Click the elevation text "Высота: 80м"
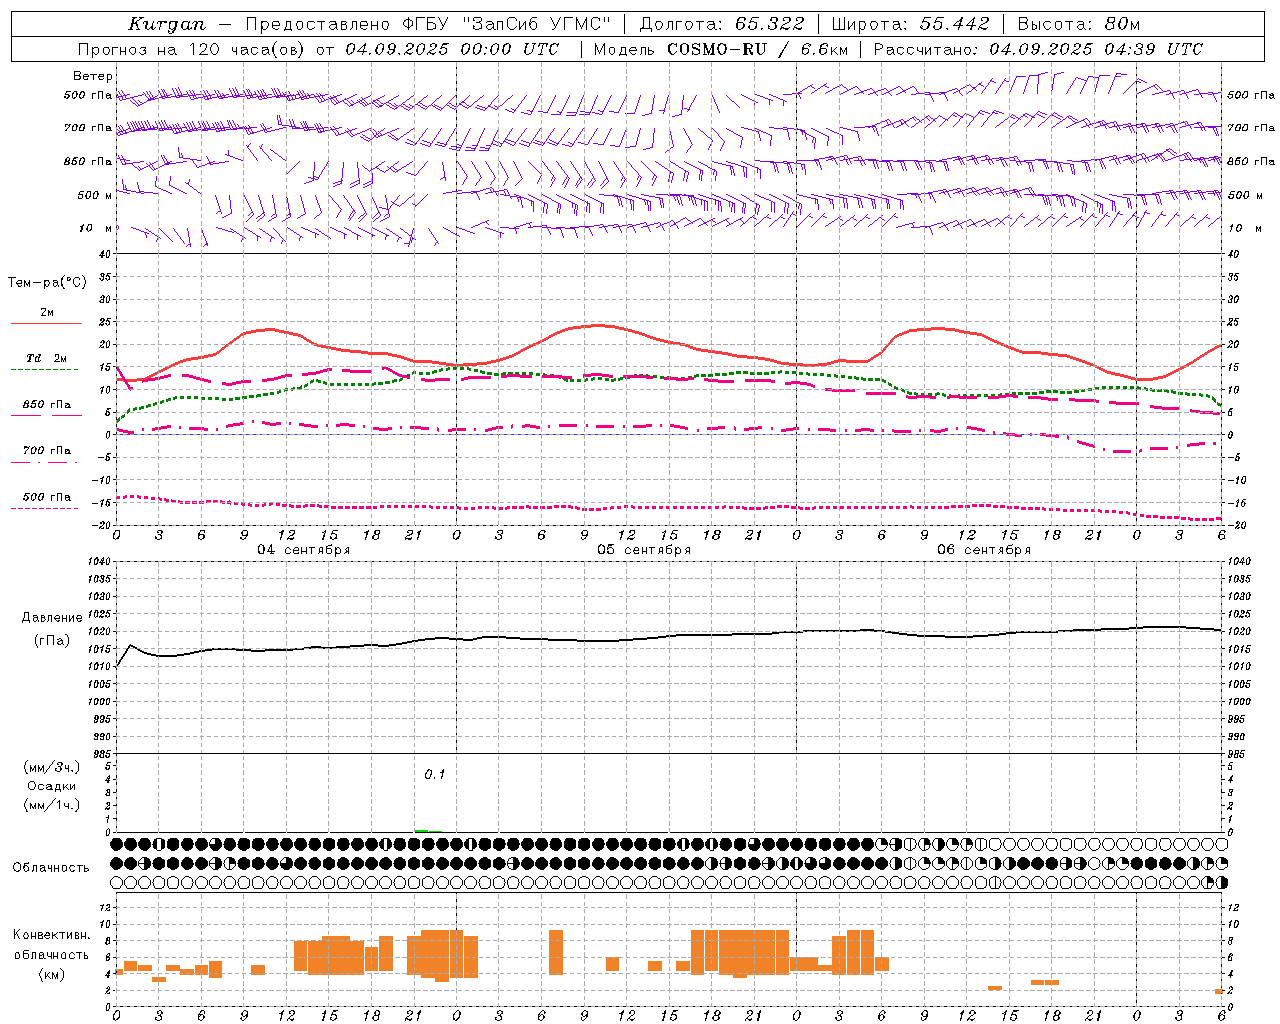The image size is (1280, 1024). pyautogui.click(x=1079, y=24)
